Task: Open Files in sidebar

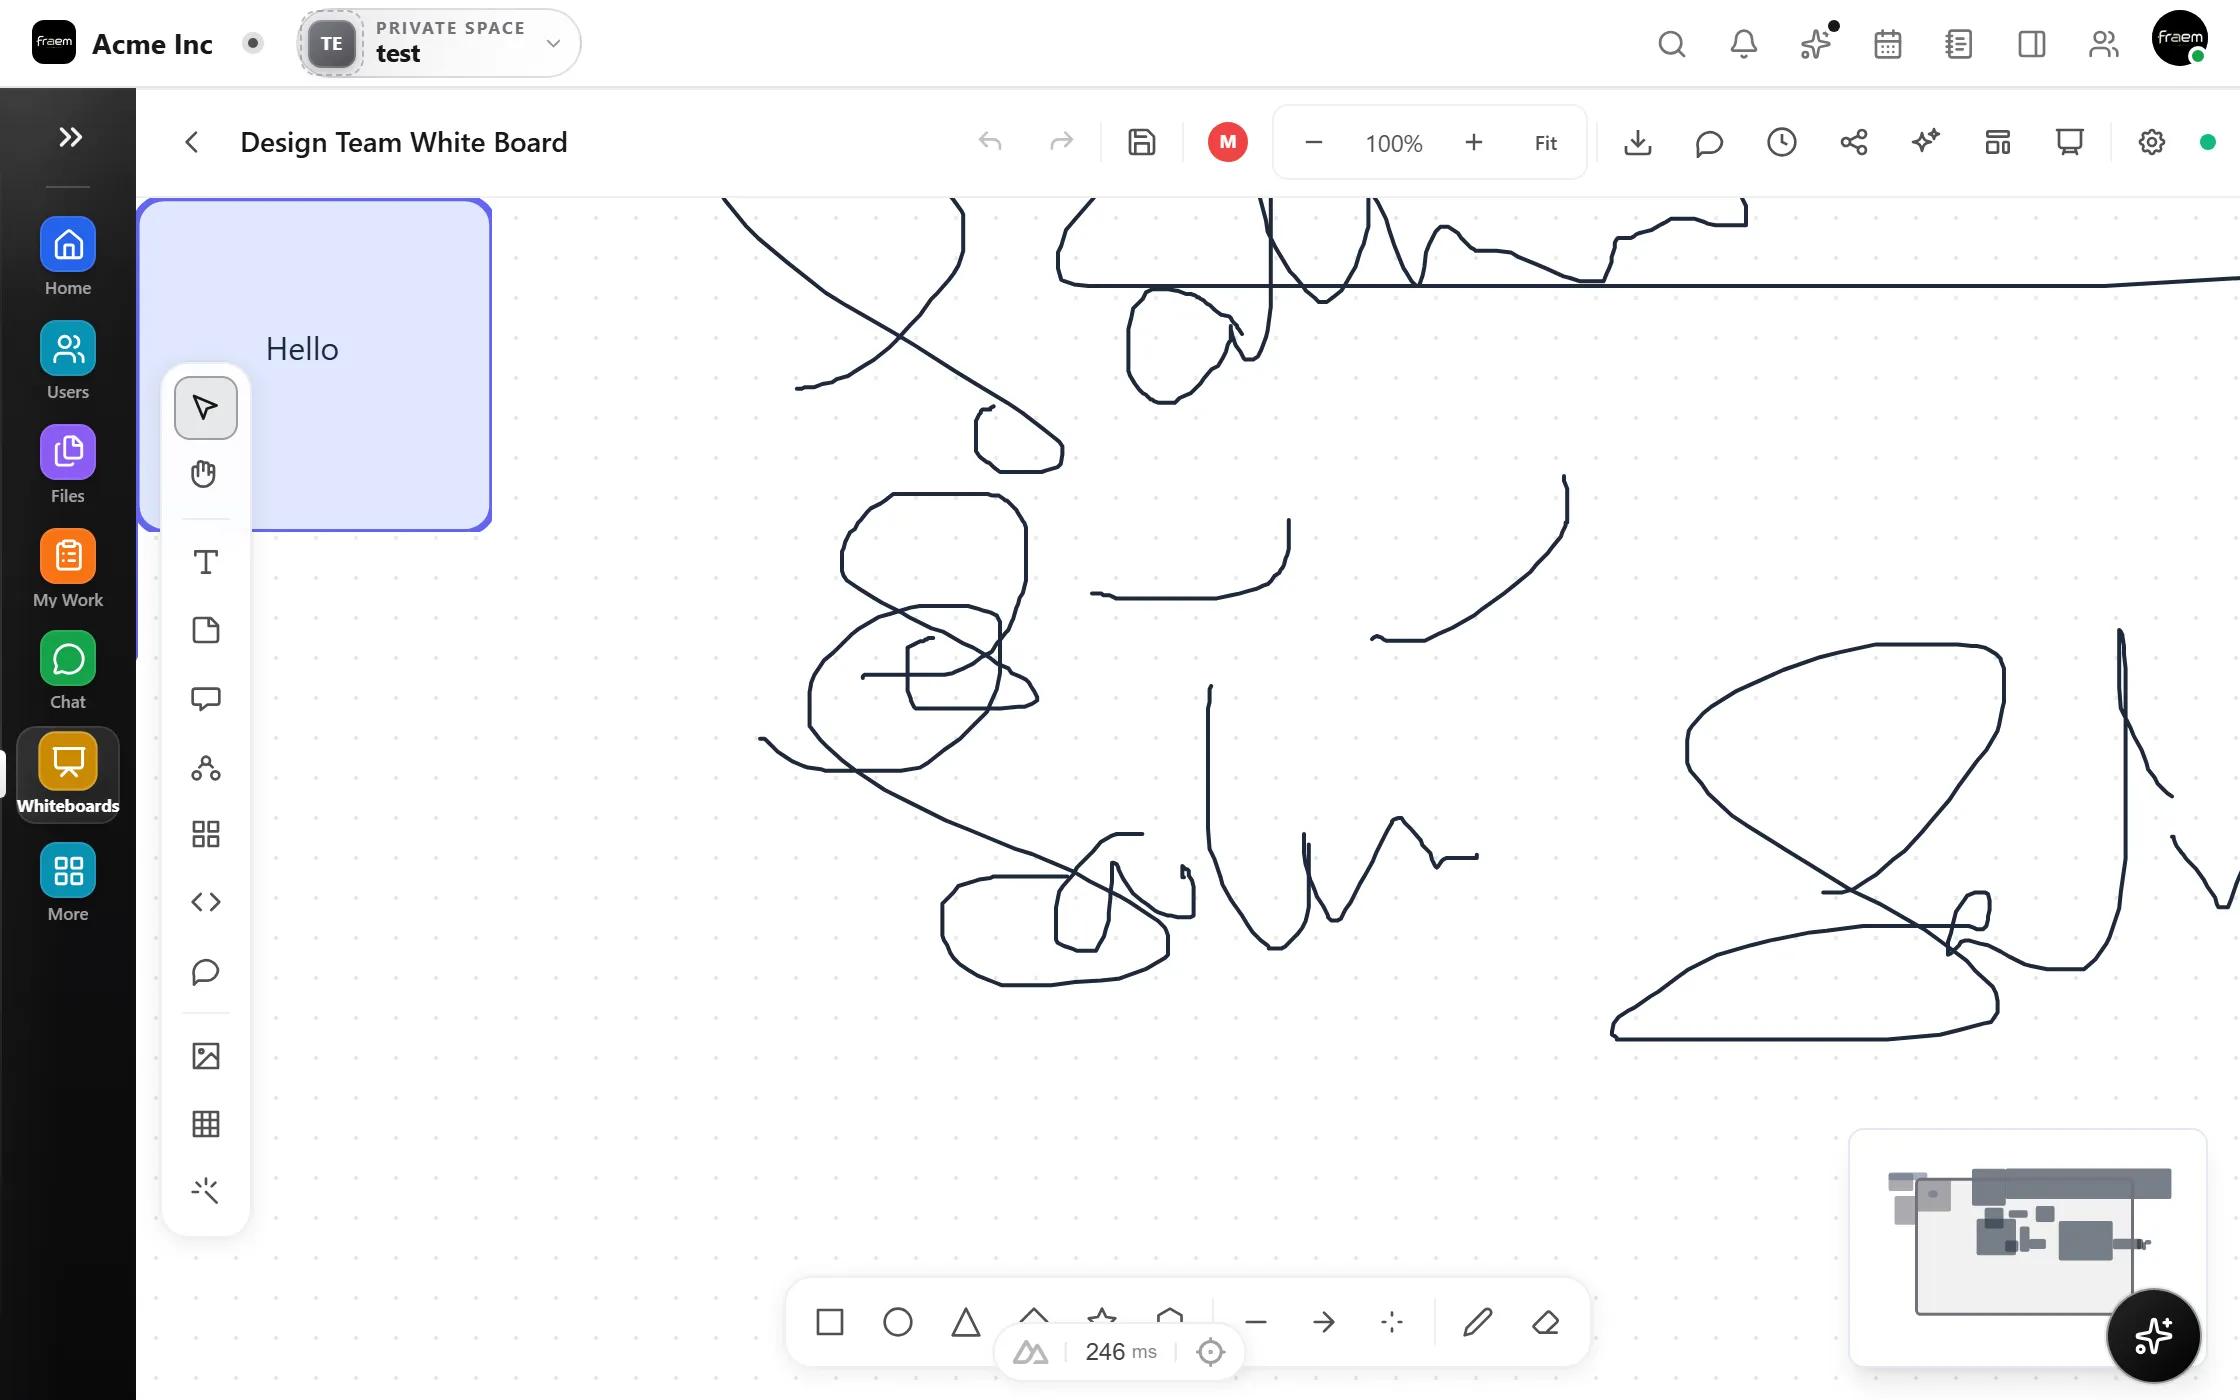Action: tap(68, 465)
